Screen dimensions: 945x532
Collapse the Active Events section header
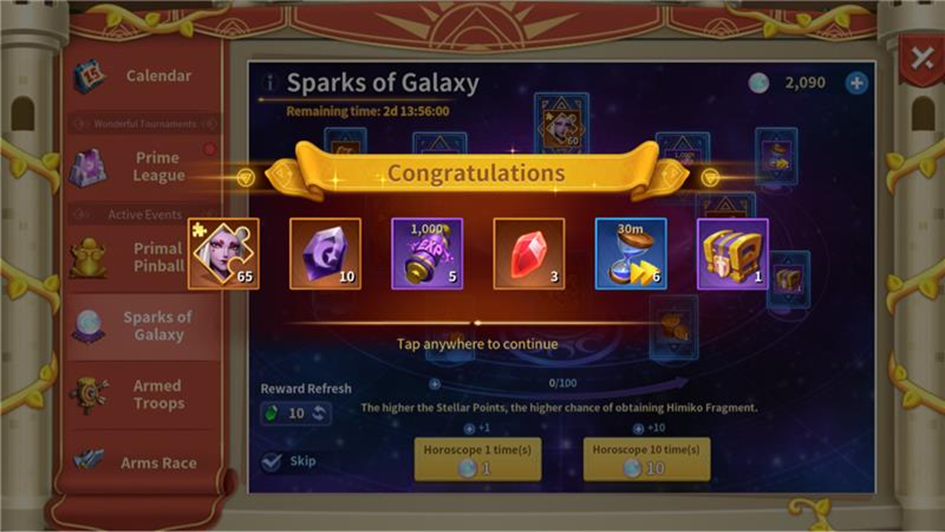point(143,214)
